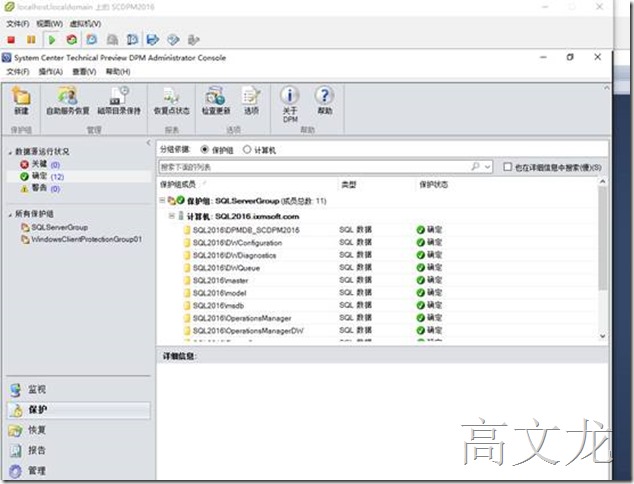This screenshot has width=634, height=484.
Task: Click the blue arrow send icon in VM toolbar
Action: coord(153,40)
